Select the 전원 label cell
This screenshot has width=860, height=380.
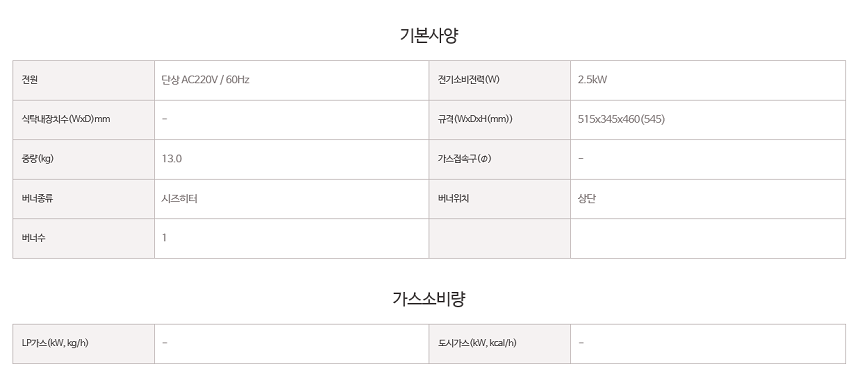[x=83, y=80]
